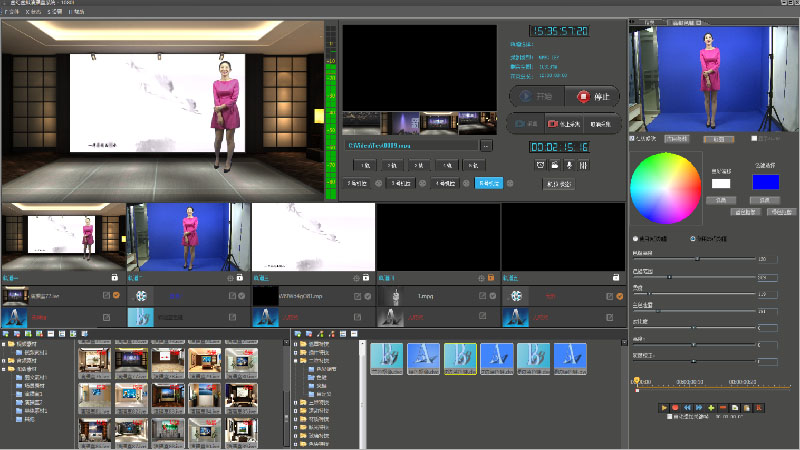This screenshot has height=450, width=800.
Task: Toggle the lock icon on first channel header
Action: [x=115, y=278]
